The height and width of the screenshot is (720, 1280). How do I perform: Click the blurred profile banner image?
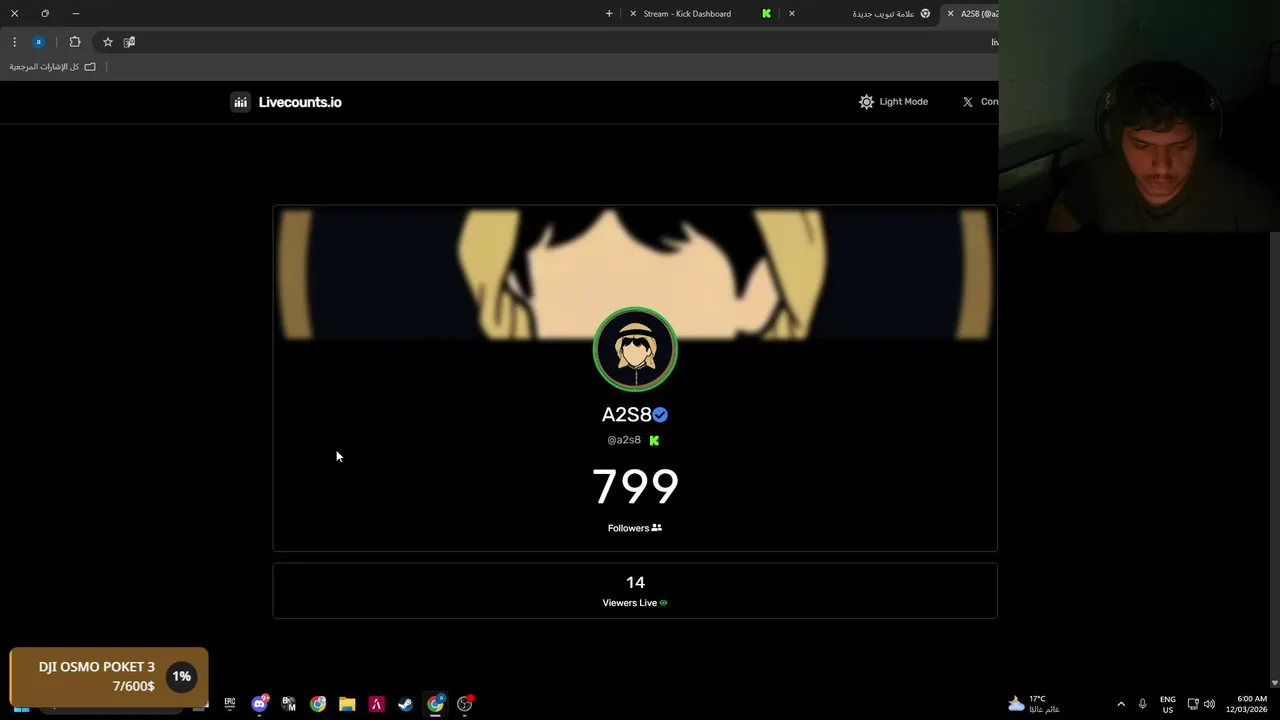point(635,272)
